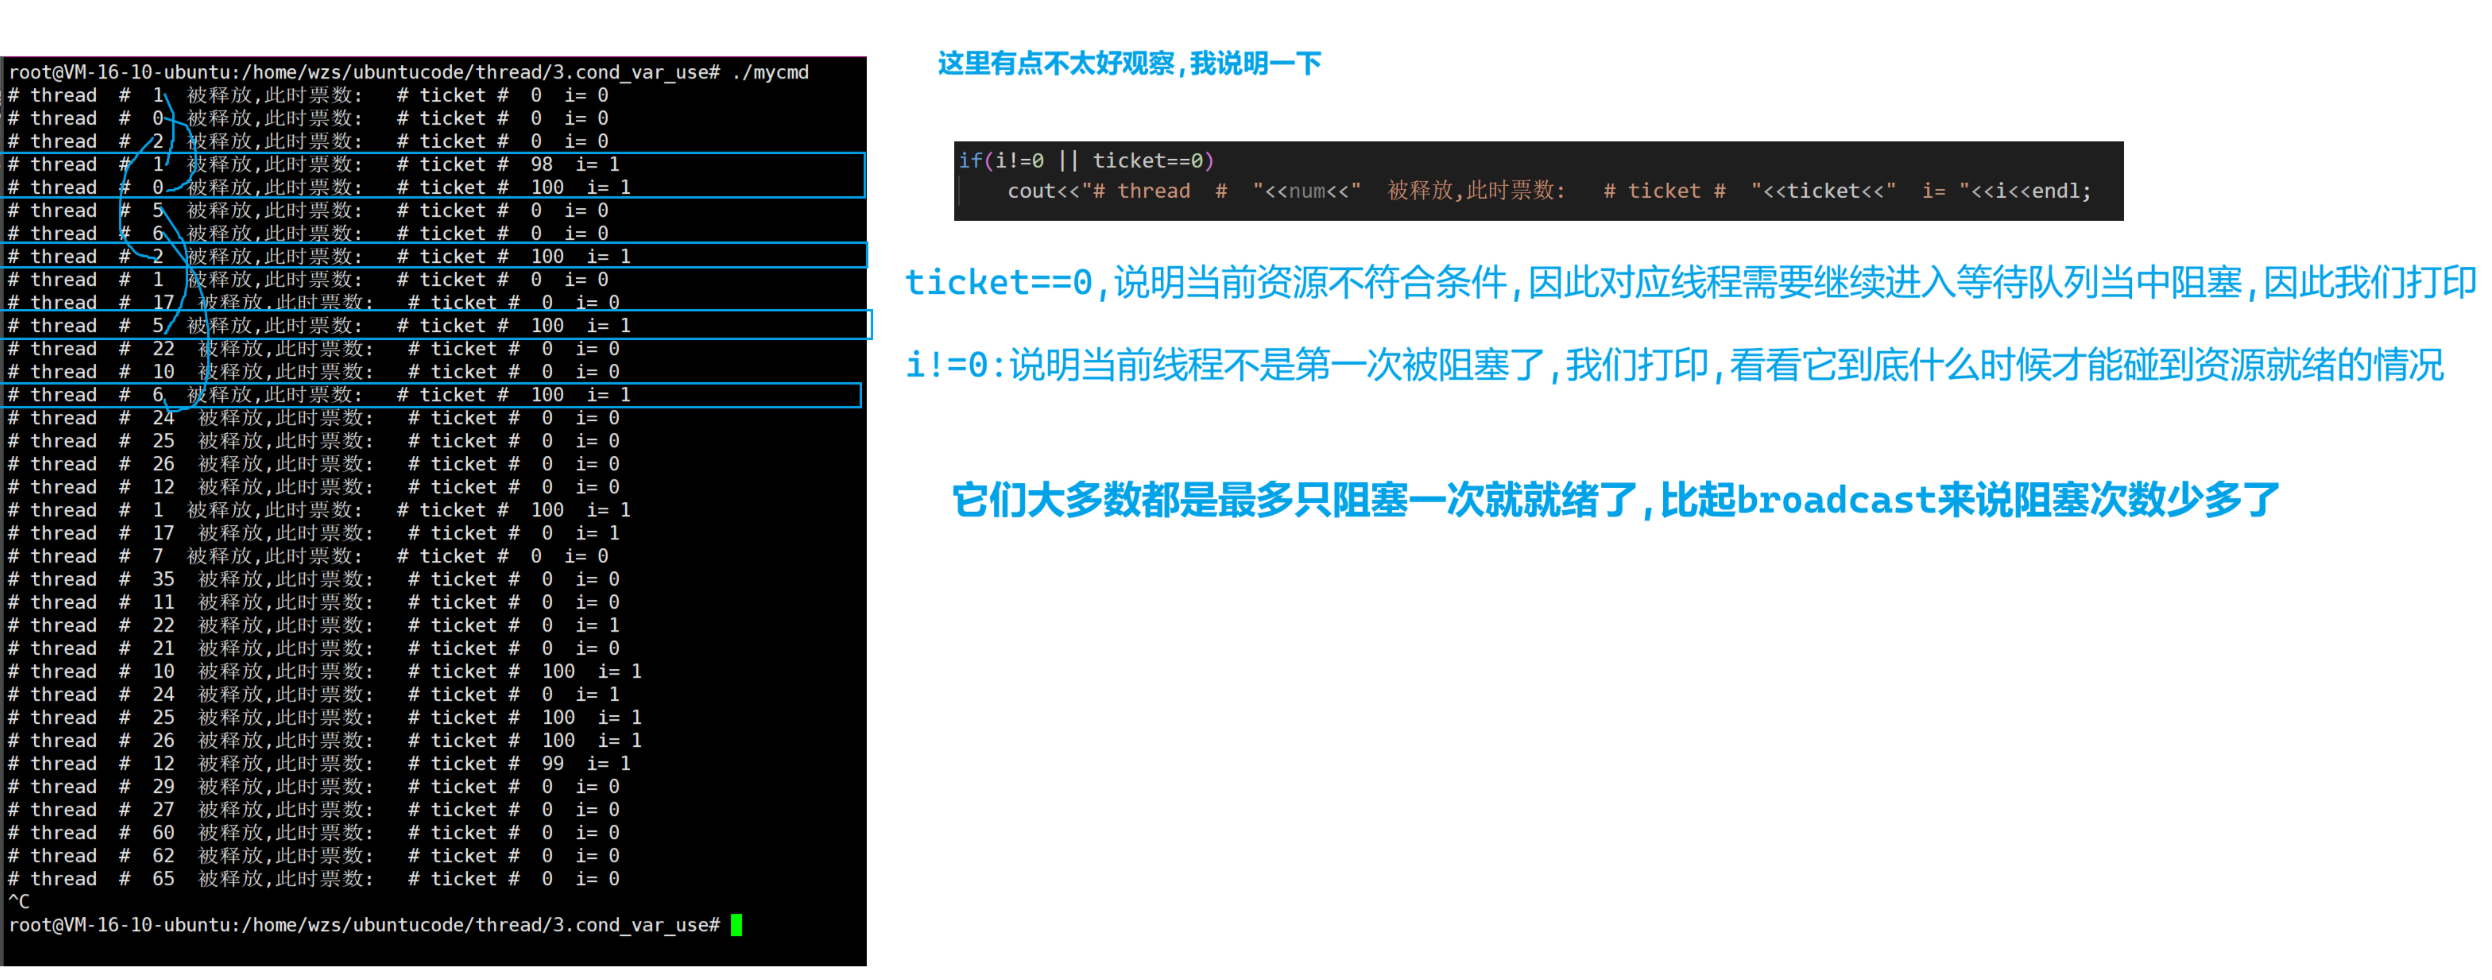Click the '^C' interrupt line in the terminal
This screenshot has height=980, width=2492.
(x=19, y=902)
